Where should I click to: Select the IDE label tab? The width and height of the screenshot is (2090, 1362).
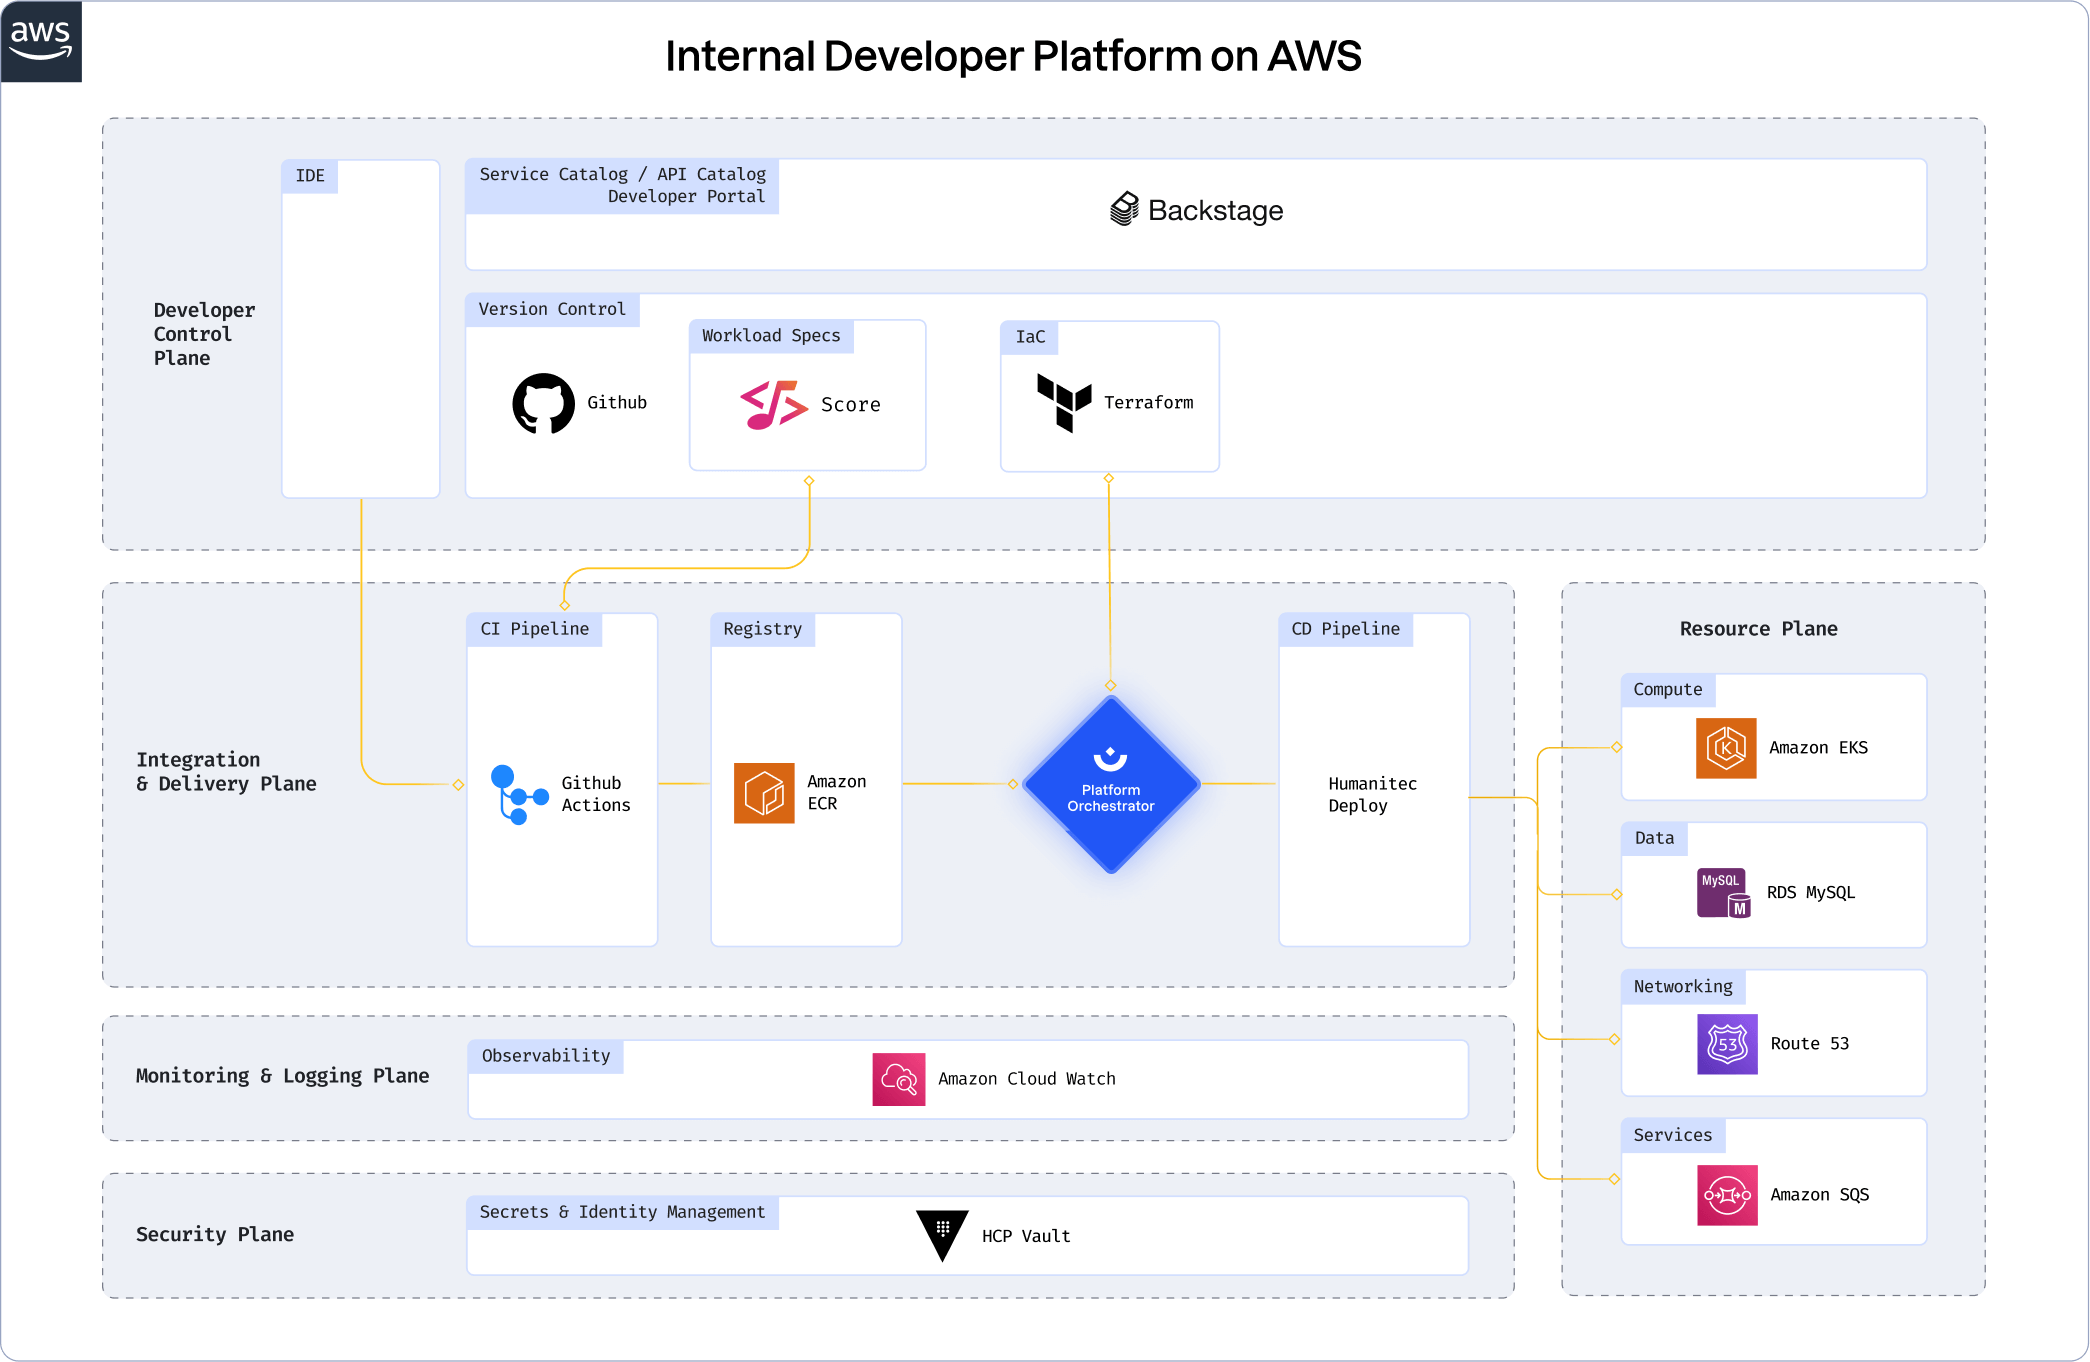[x=310, y=176]
